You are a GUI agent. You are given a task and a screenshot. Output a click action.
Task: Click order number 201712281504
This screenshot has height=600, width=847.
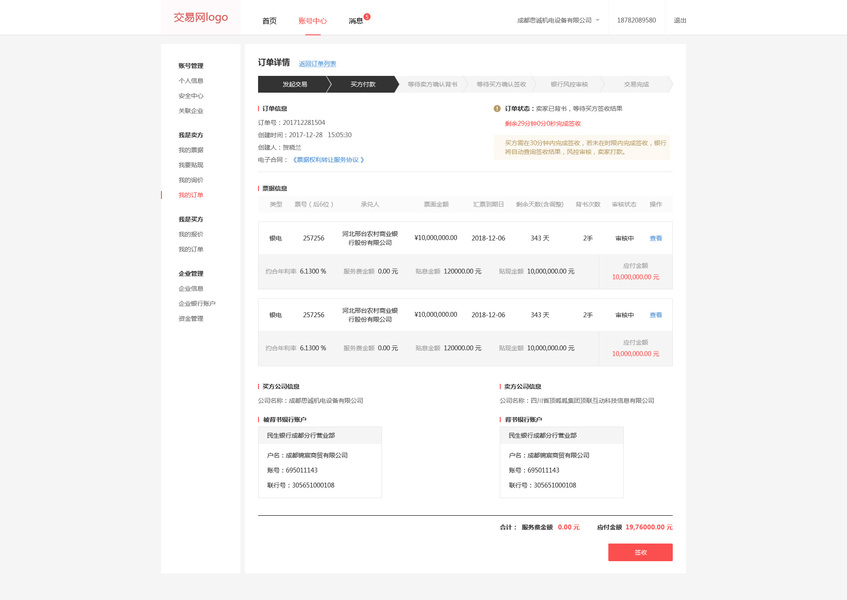tap(304, 123)
